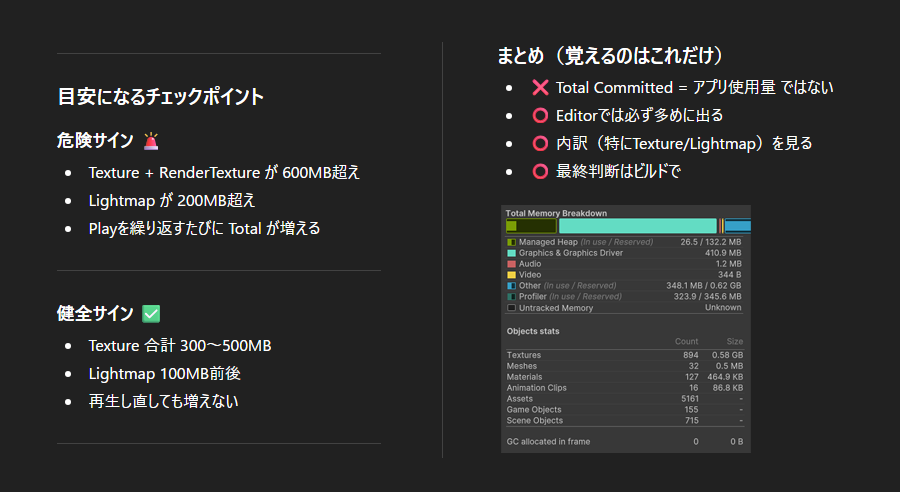Click the green Managed Heap segment in bar

pyautogui.click(x=530, y=226)
